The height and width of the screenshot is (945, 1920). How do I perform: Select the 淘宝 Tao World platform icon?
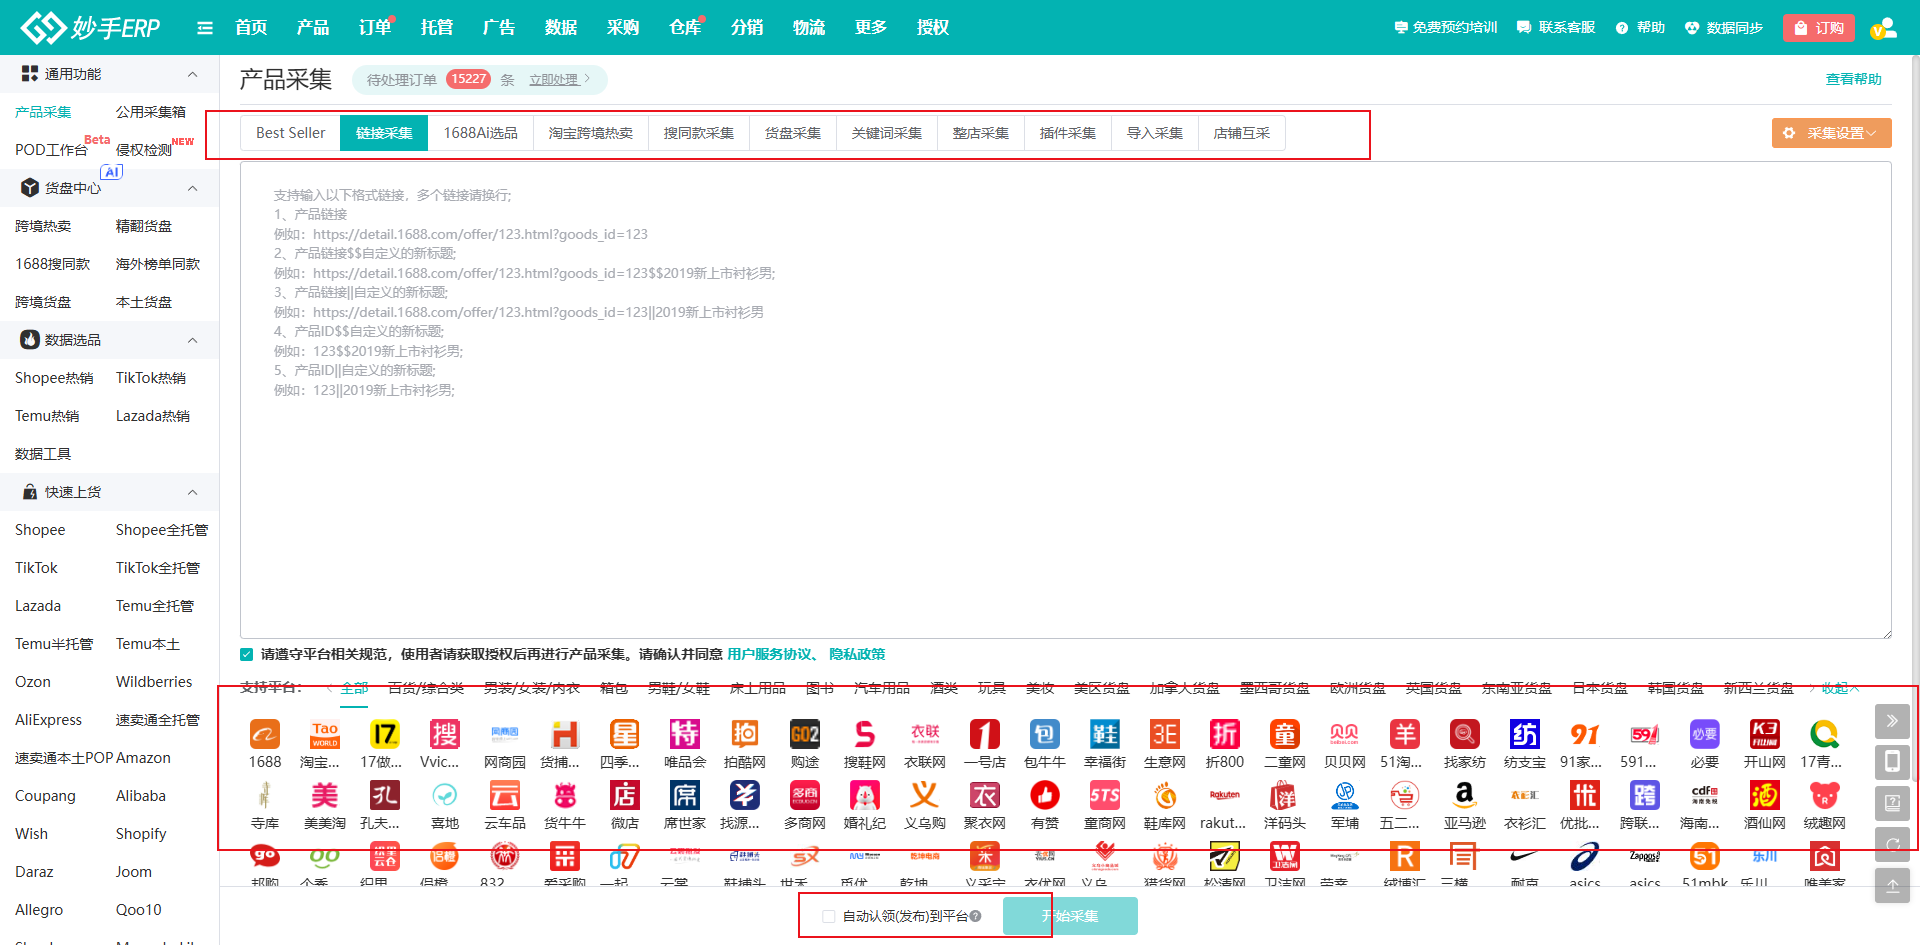point(325,735)
